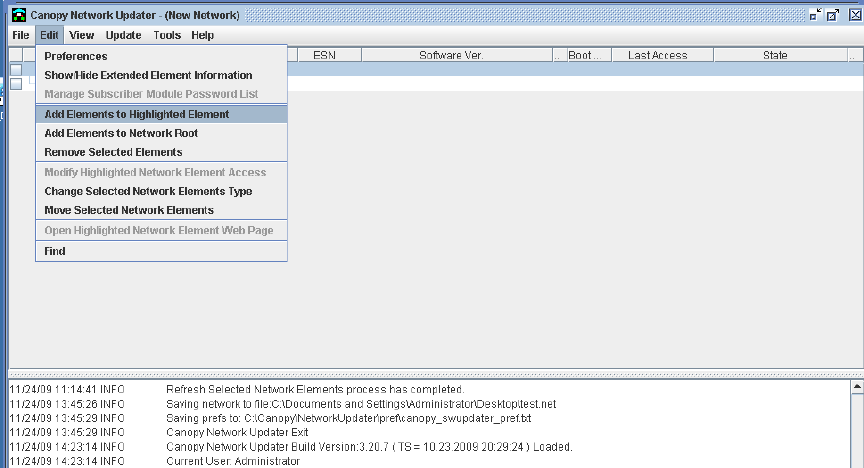The height and width of the screenshot is (468, 864).
Task: Select Add Elements to Network Root
Action: [161, 133]
